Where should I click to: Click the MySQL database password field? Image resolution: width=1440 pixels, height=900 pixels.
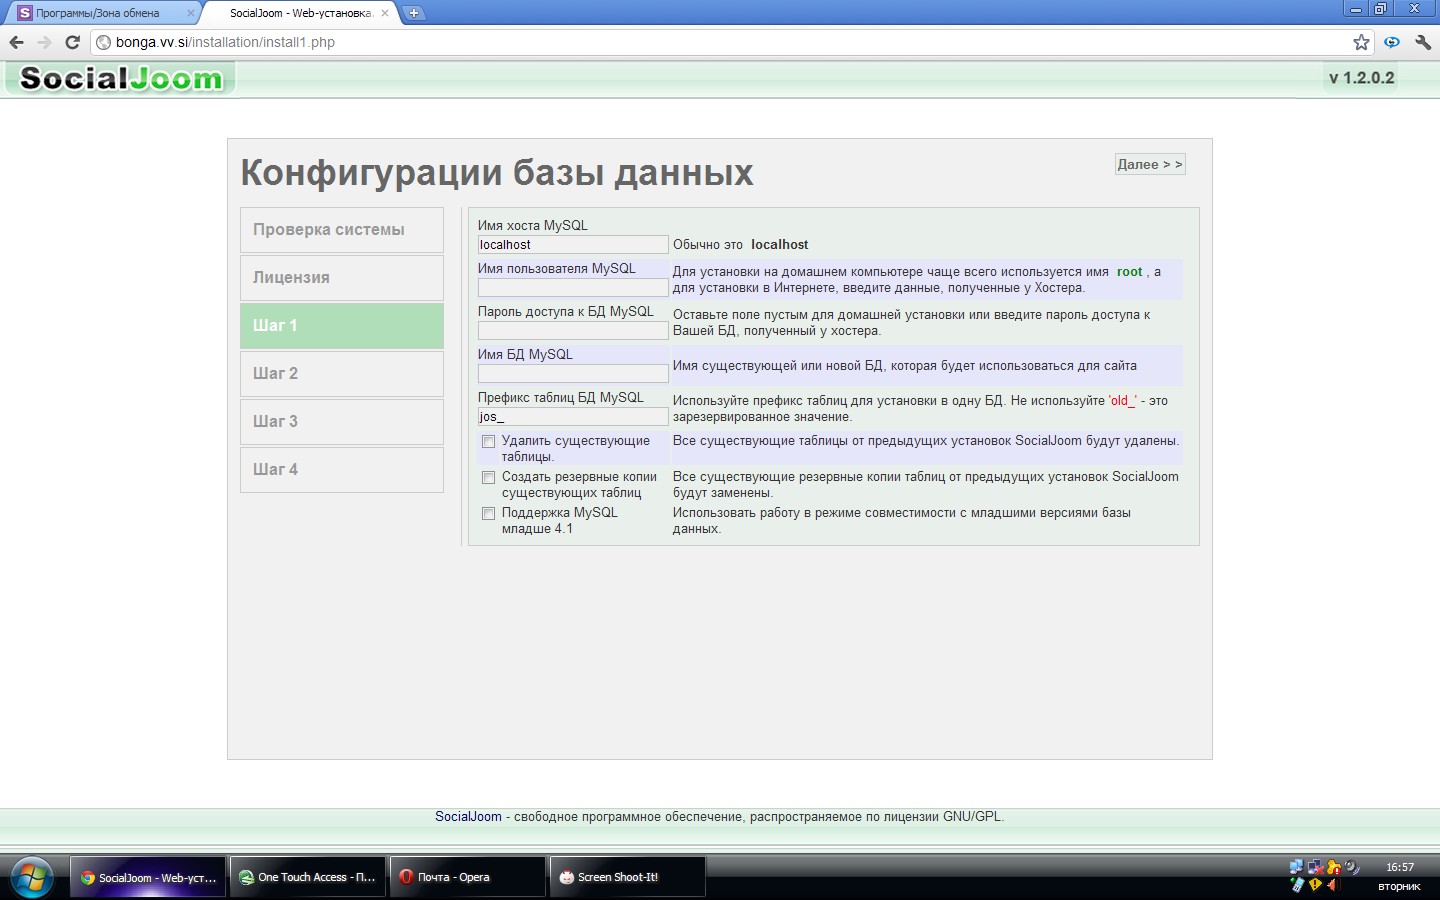click(x=572, y=331)
